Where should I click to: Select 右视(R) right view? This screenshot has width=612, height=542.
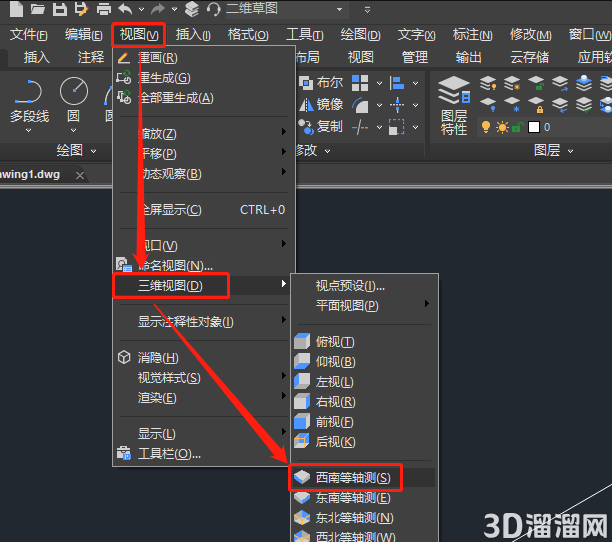tap(364, 402)
